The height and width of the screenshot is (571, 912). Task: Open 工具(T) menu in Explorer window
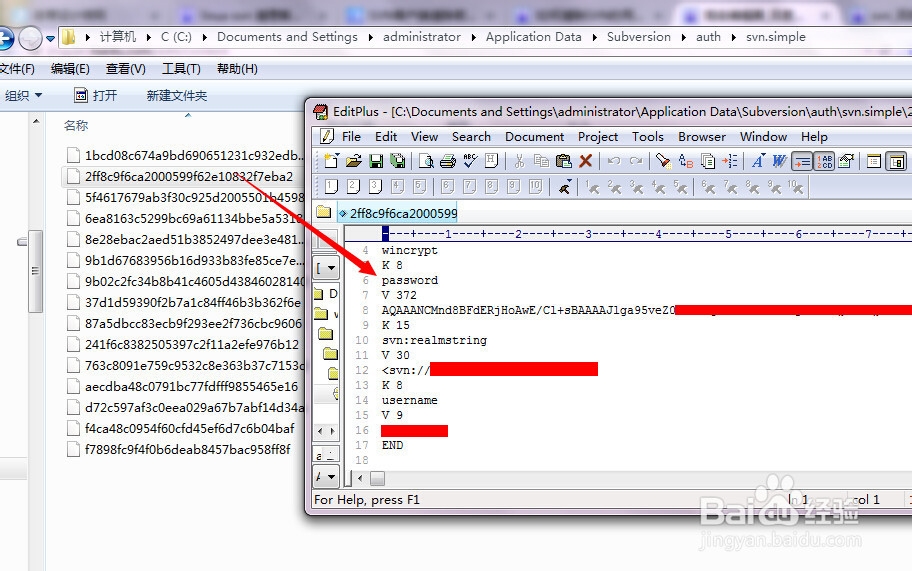tap(181, 69)
